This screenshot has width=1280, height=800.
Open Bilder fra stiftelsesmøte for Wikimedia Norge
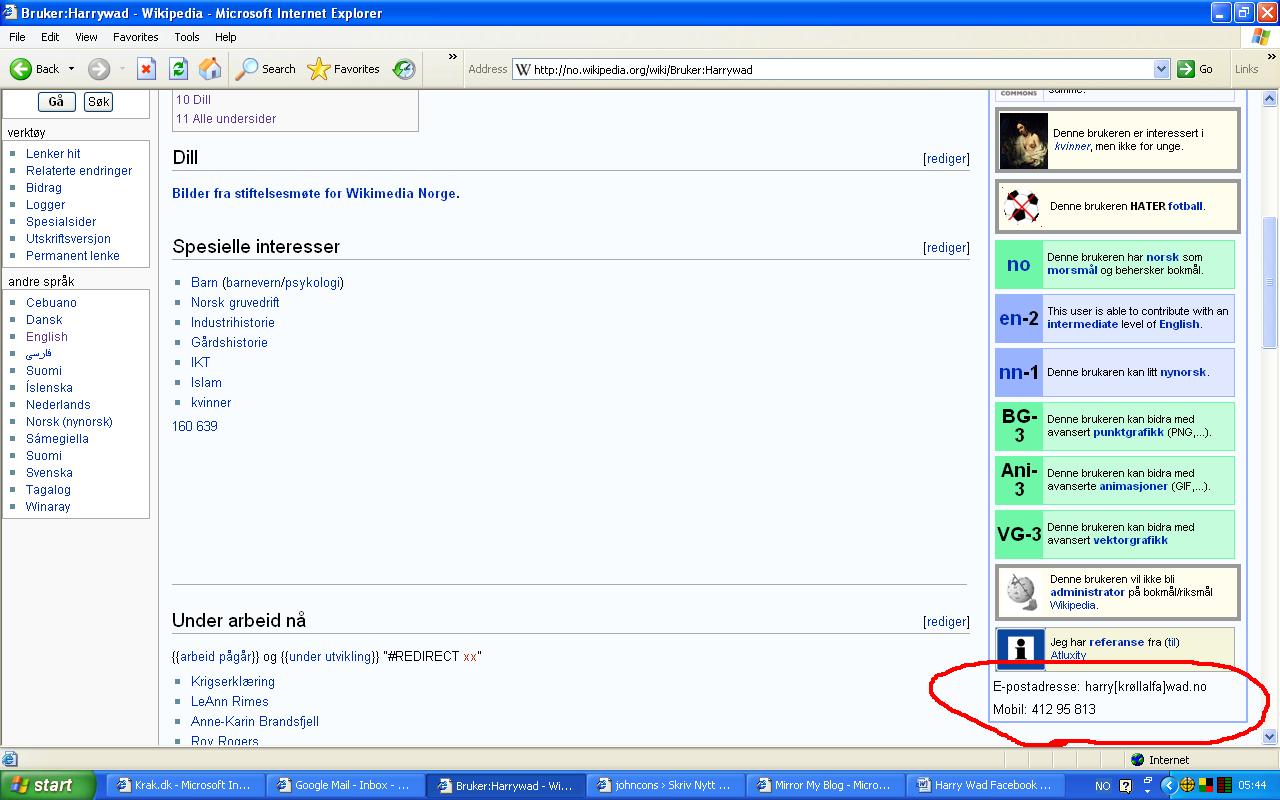click(314, 194)
